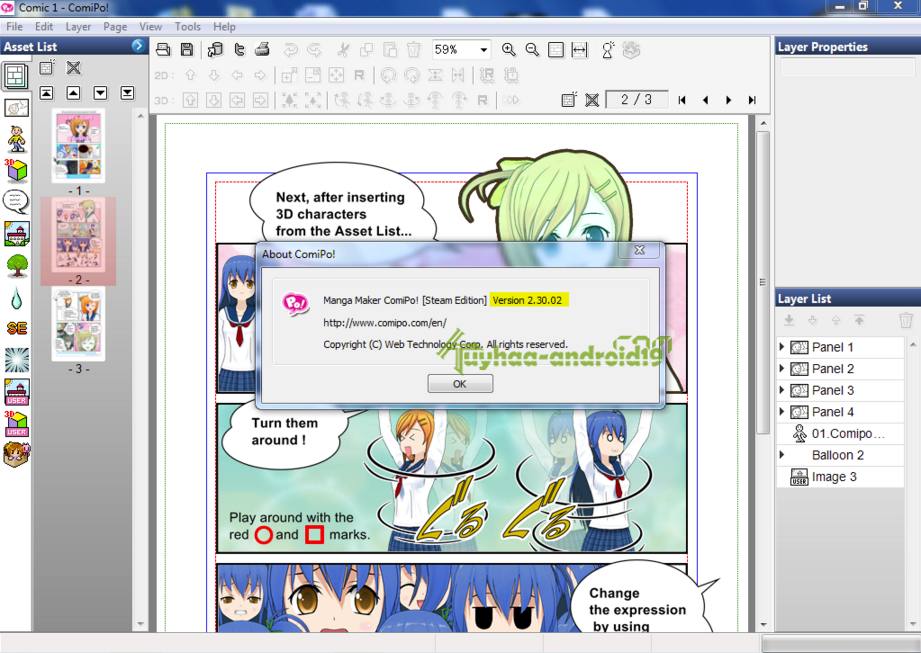
Task: Select the 01.Comipo character layer
Action: pyautogui.click(x=840, y=433)
